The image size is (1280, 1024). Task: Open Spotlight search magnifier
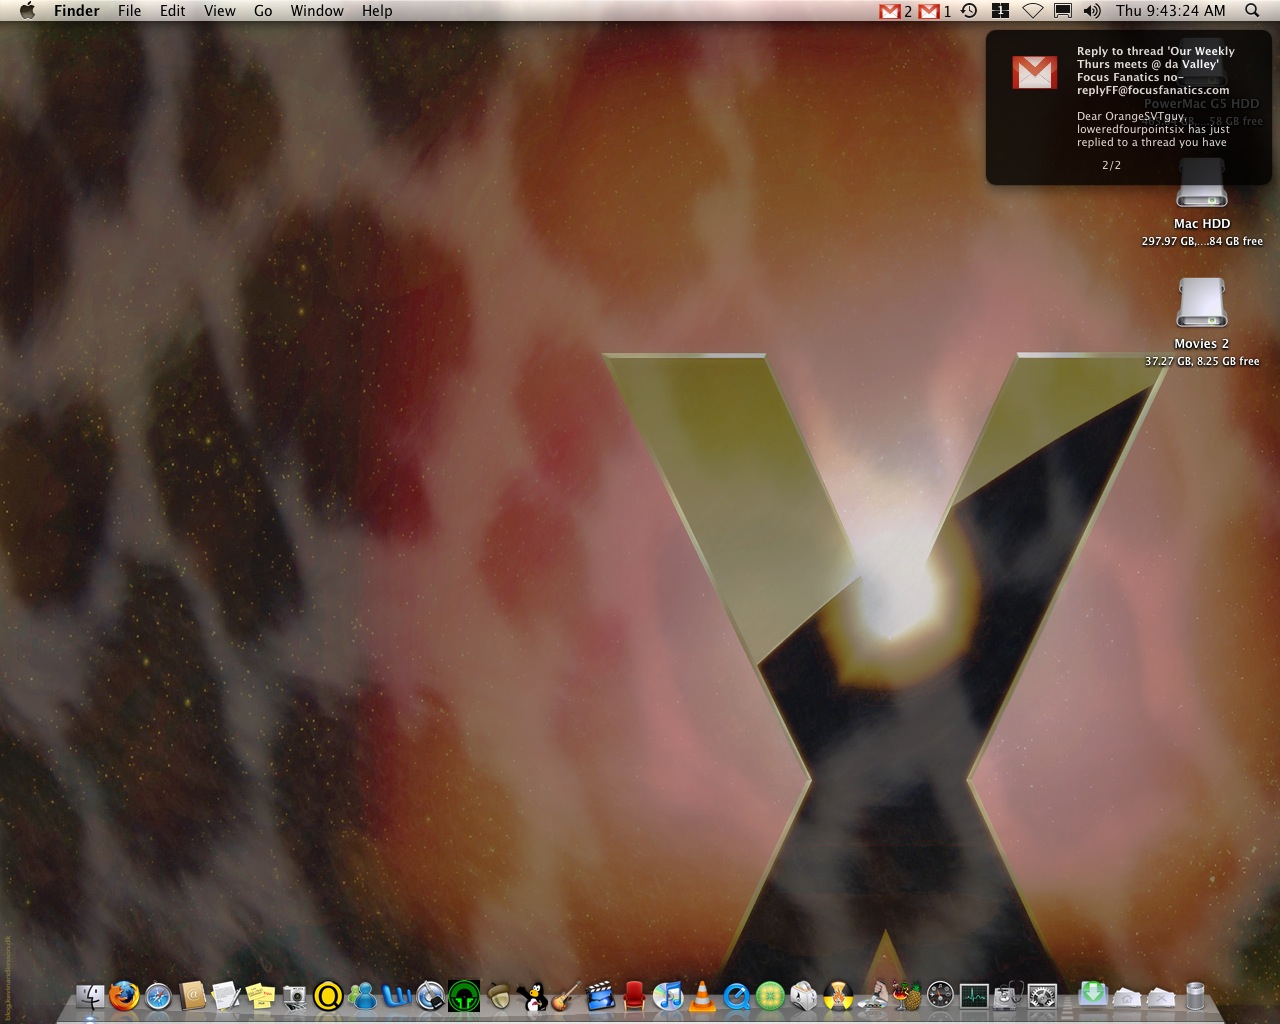click(x=1252, y=11)
